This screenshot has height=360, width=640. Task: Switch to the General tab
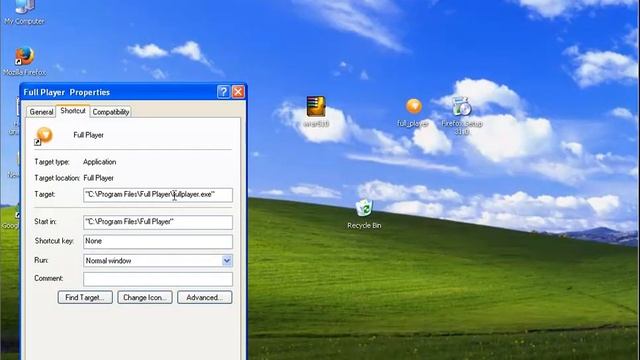pos(41,112)
